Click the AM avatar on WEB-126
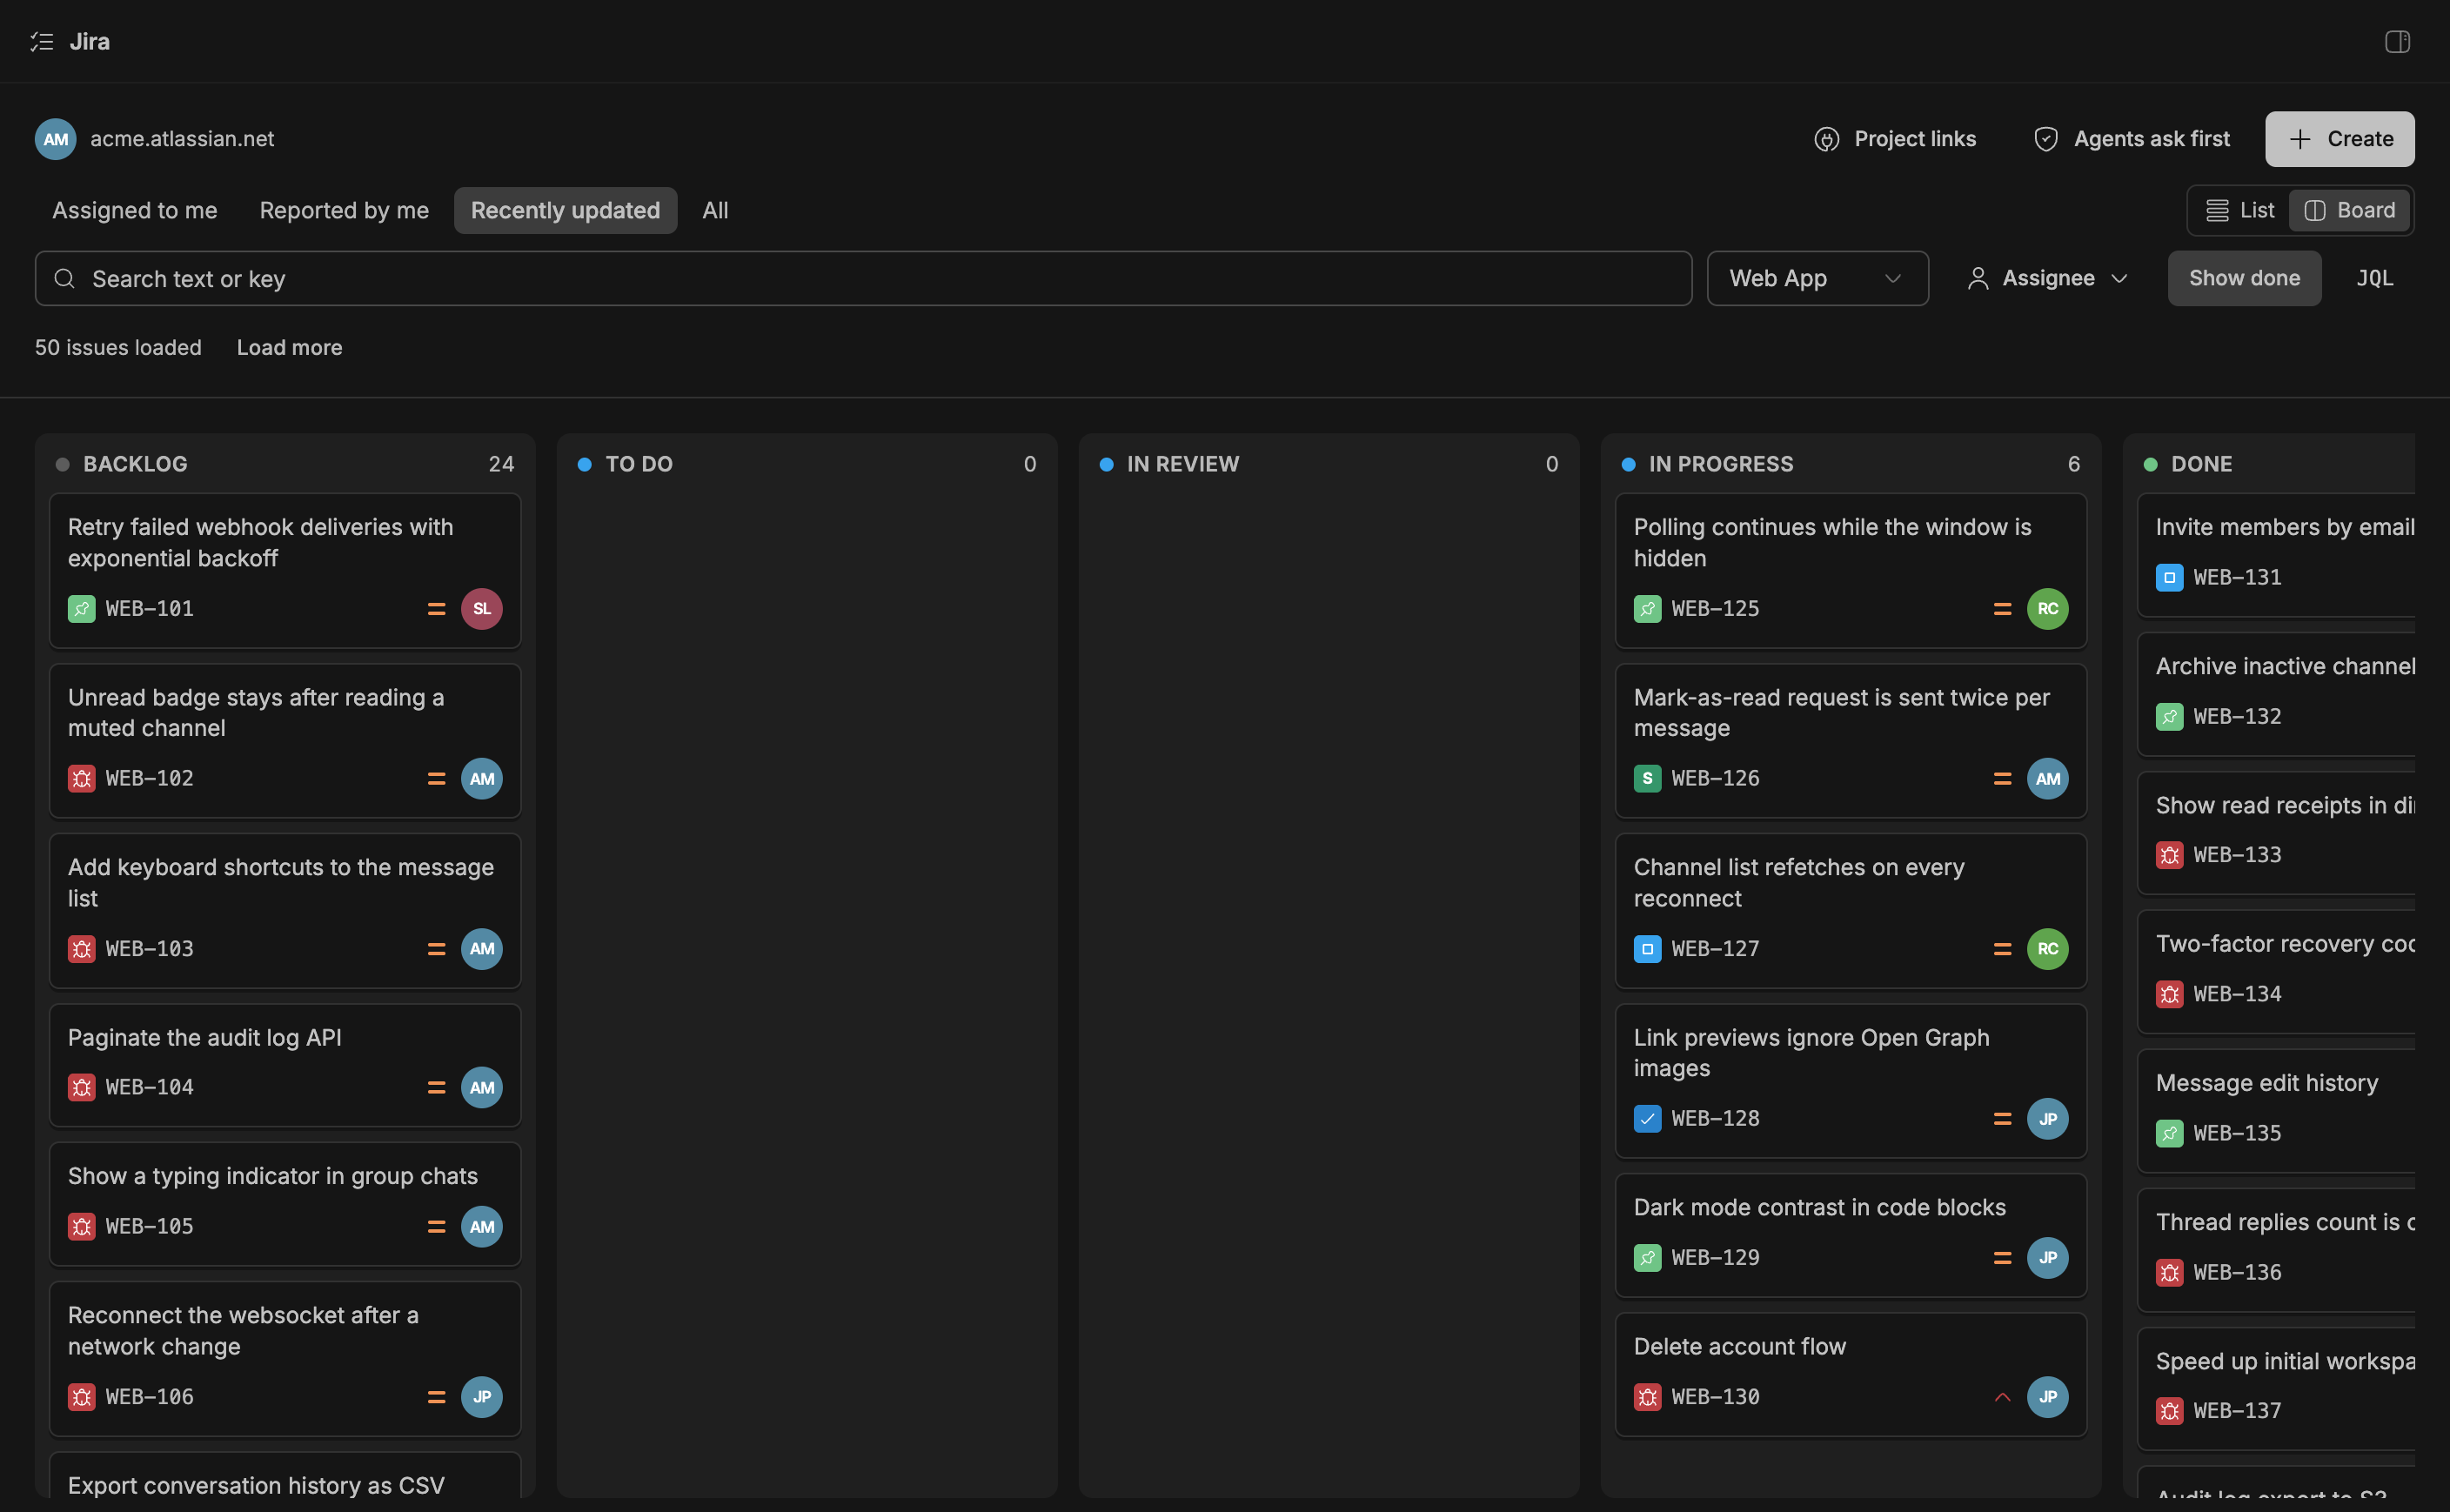The image size is (2450, 1512). 2047,778
